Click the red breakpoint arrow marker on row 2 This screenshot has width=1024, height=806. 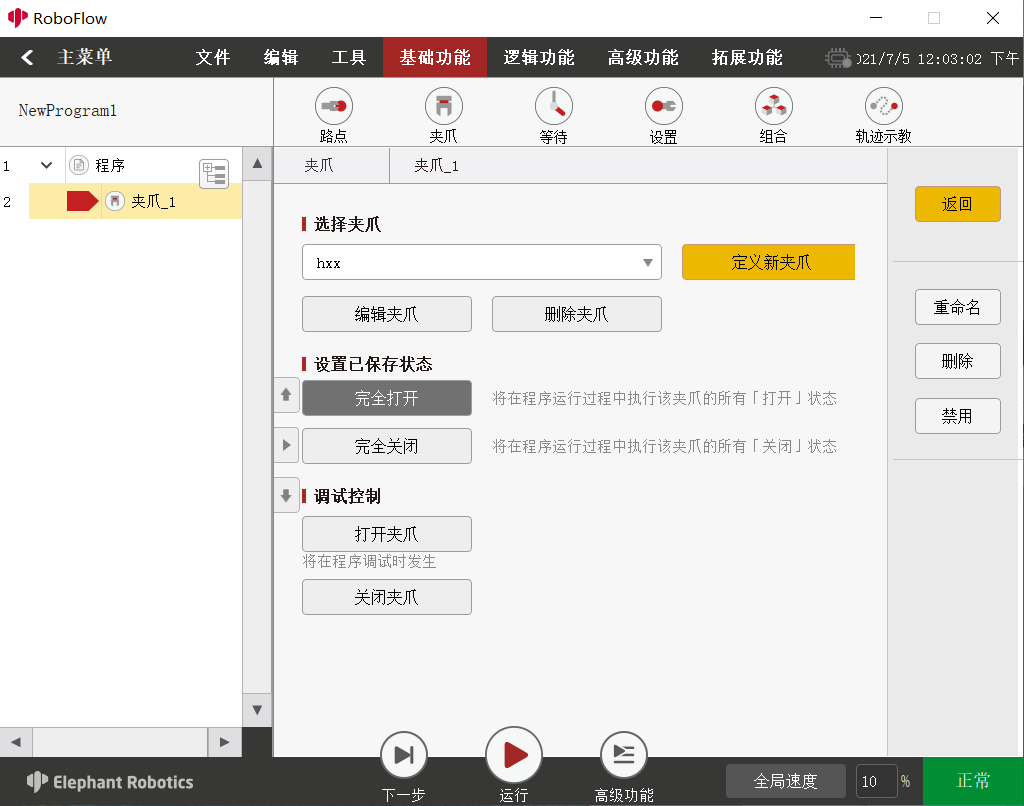[82, 201]
